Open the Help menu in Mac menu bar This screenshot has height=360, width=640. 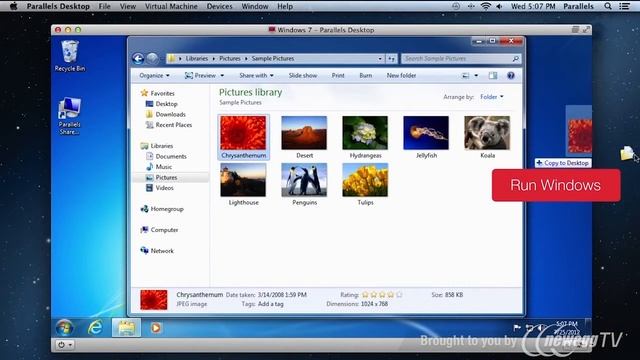[x=285, y=6]
